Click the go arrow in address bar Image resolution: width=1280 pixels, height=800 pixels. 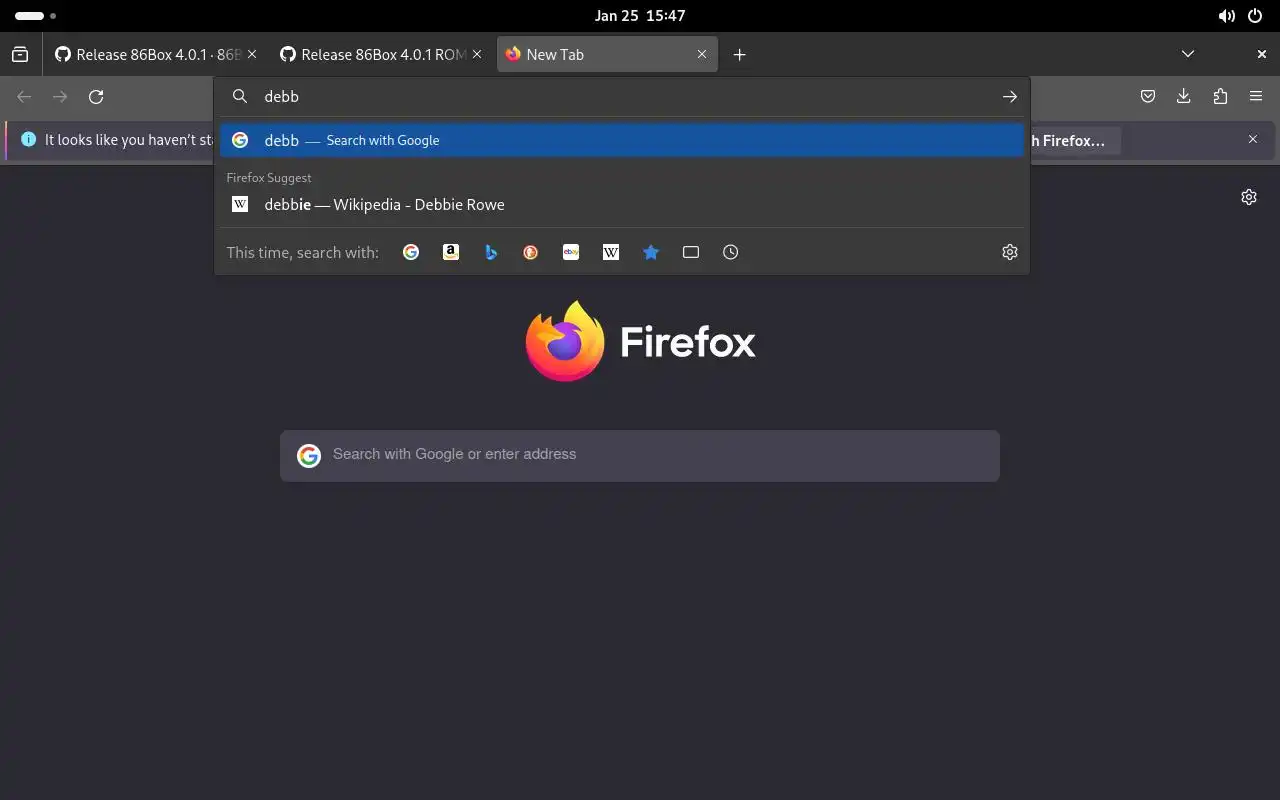tap(1010, 96)
